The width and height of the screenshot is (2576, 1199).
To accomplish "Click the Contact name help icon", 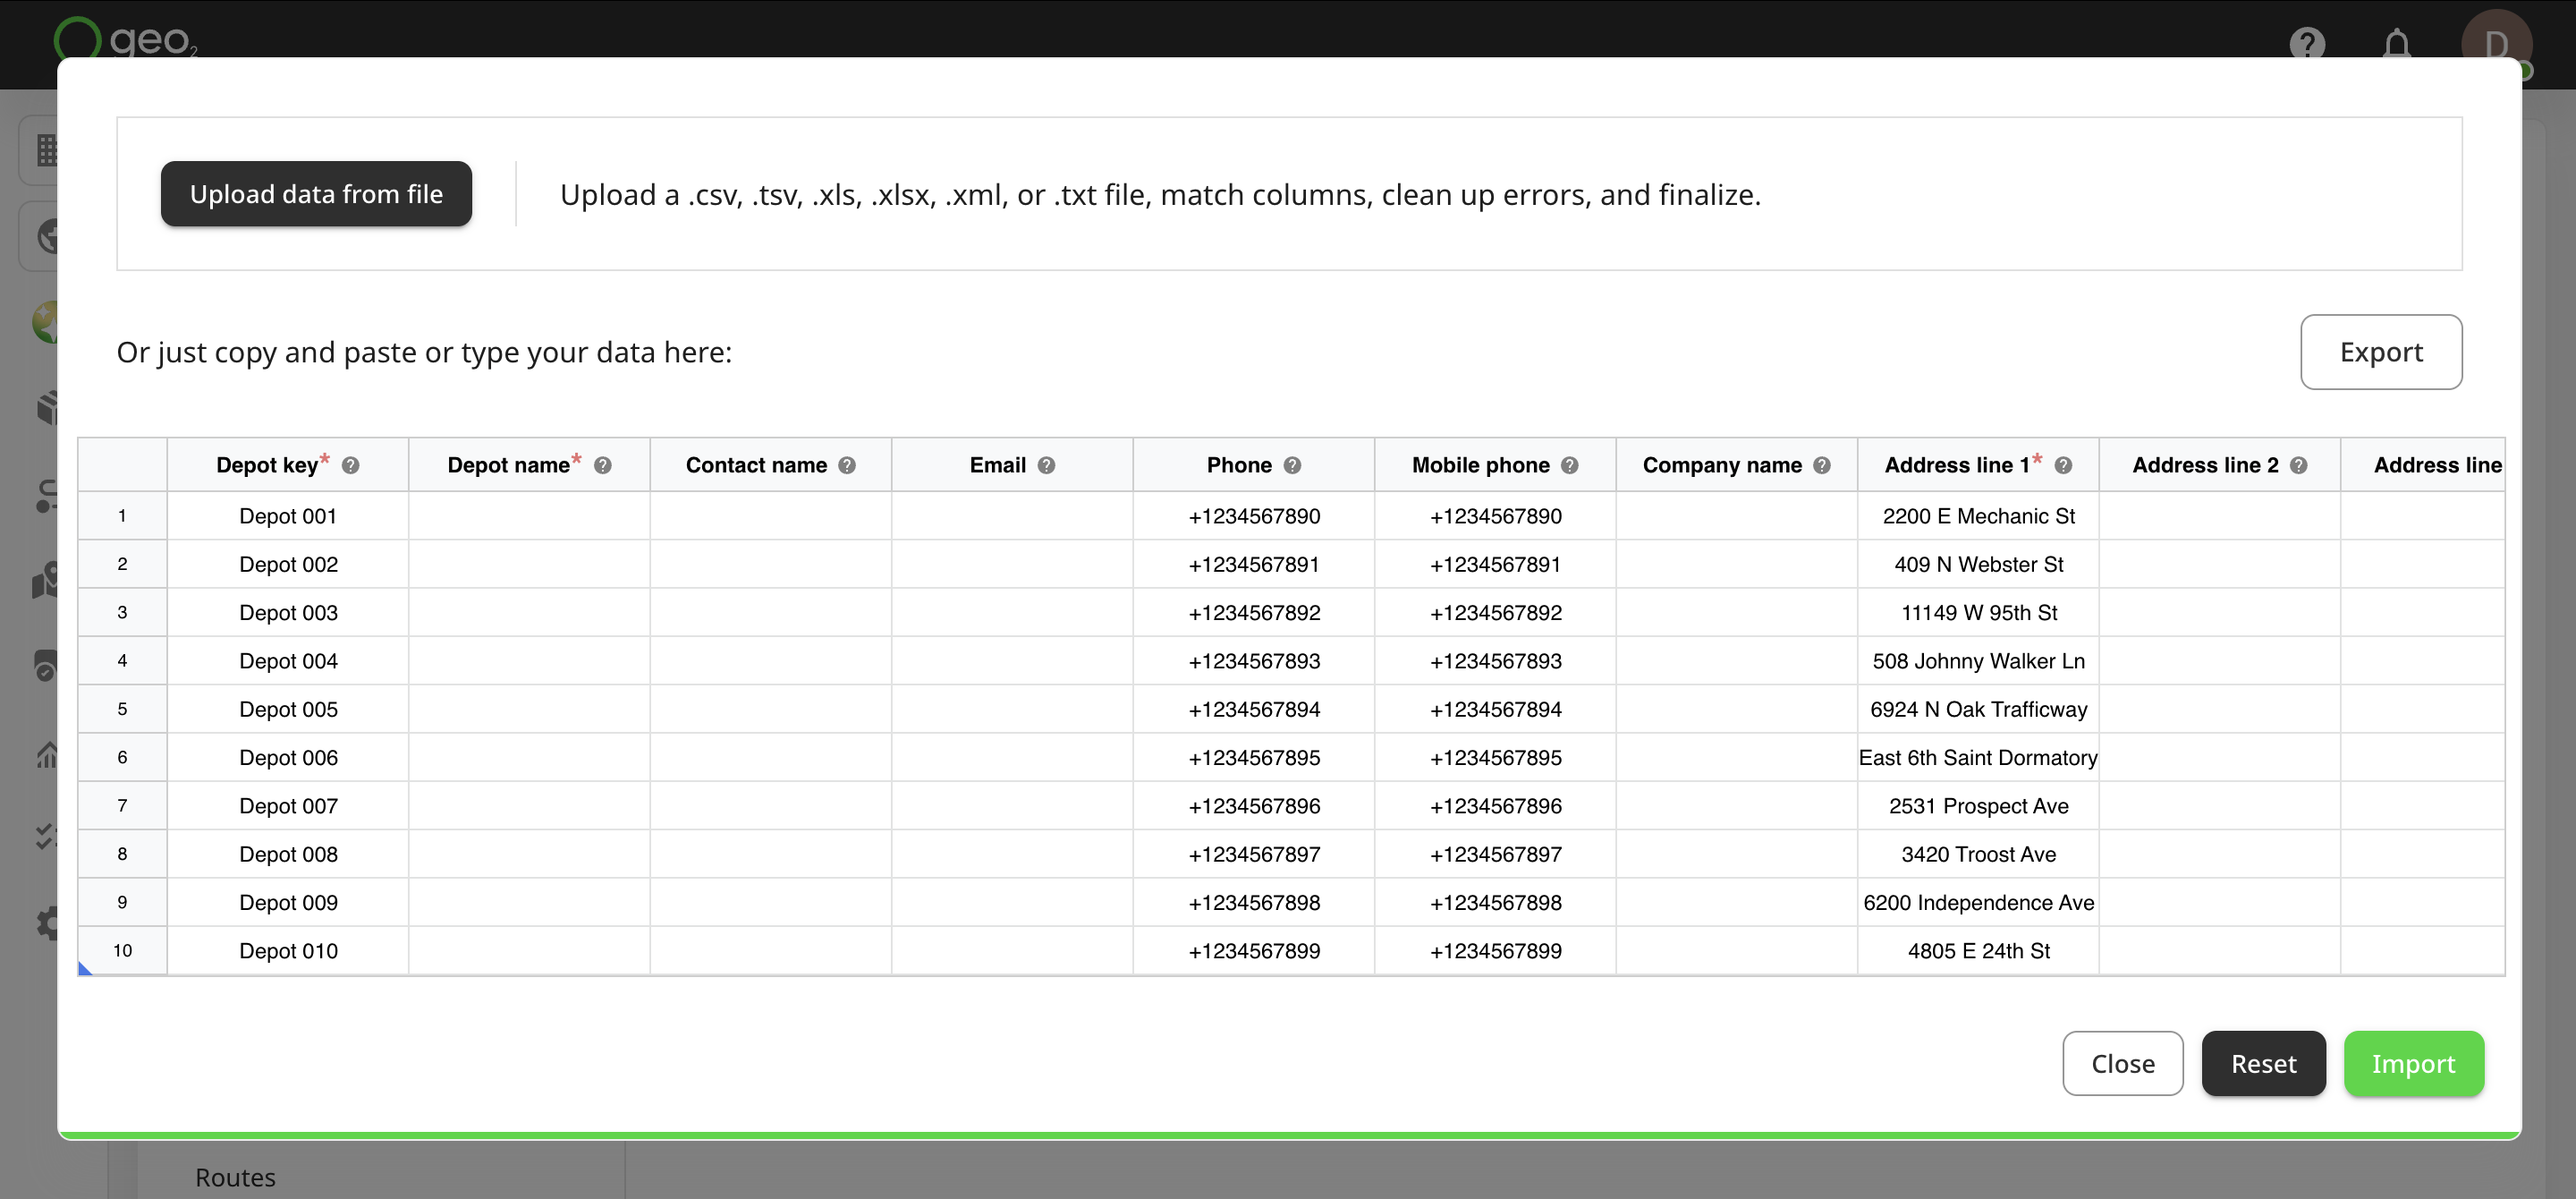I will click(847, 465).
